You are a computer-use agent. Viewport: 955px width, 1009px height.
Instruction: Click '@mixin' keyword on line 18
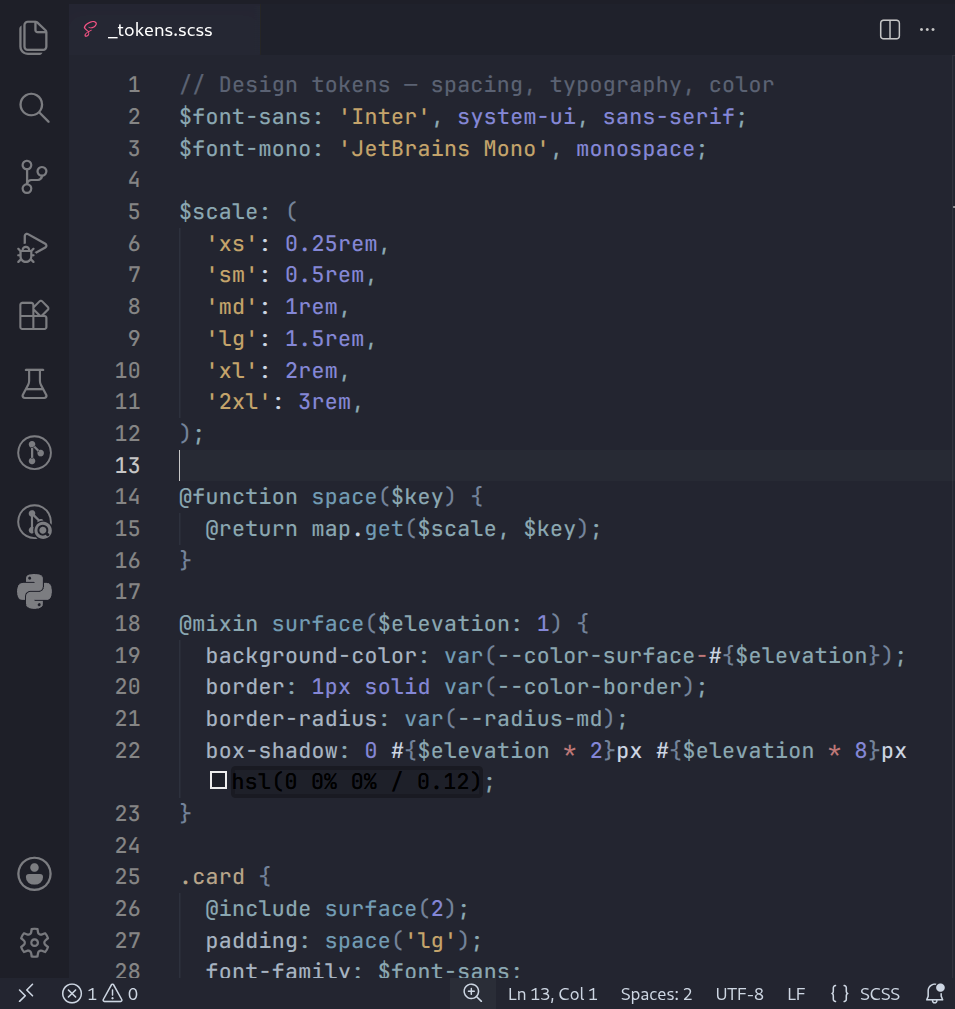(x=218, y=624)
